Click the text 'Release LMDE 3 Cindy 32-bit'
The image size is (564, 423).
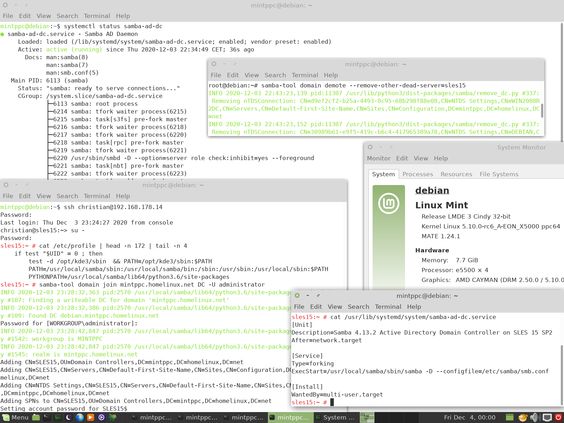[x=466, y=217]
